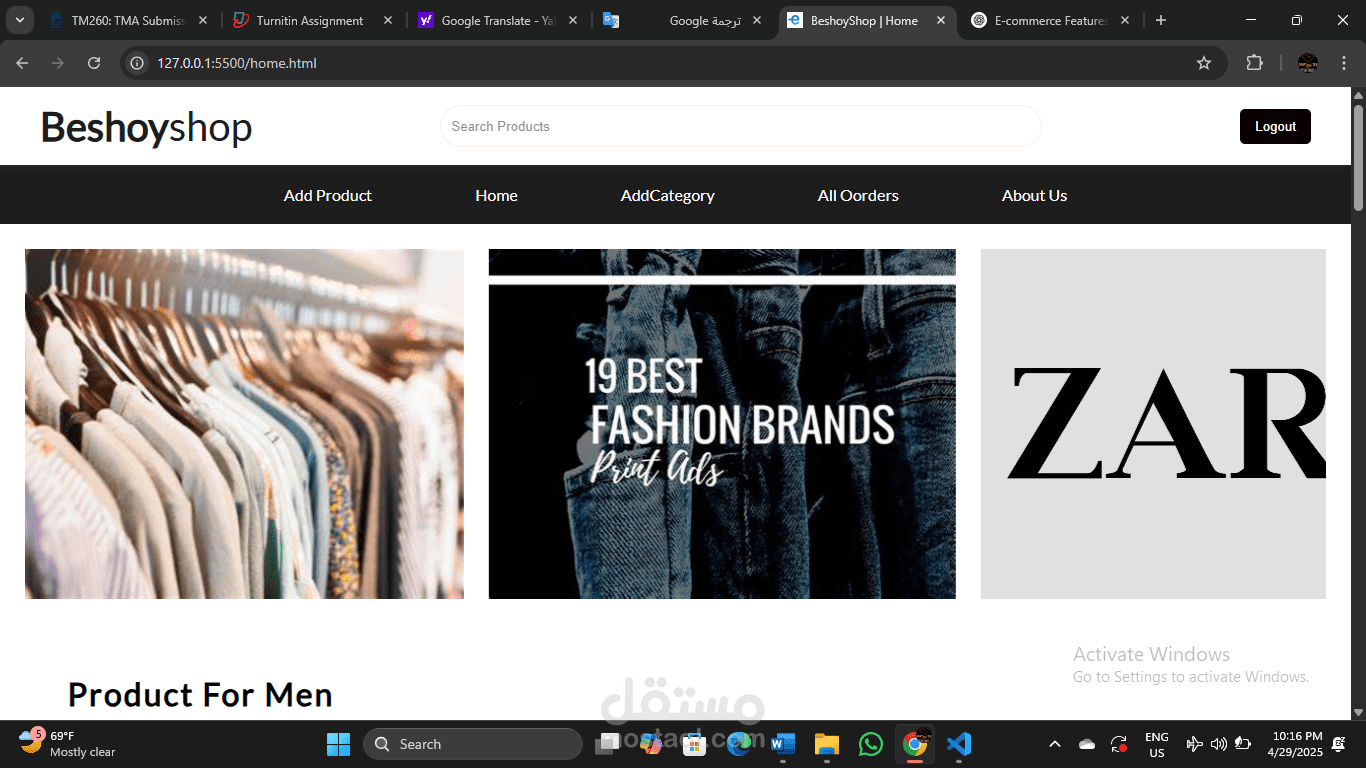Launch WhatsApp from the taskbar
Viewport: 1366px width, 768px height.
[x=871, y=744]
